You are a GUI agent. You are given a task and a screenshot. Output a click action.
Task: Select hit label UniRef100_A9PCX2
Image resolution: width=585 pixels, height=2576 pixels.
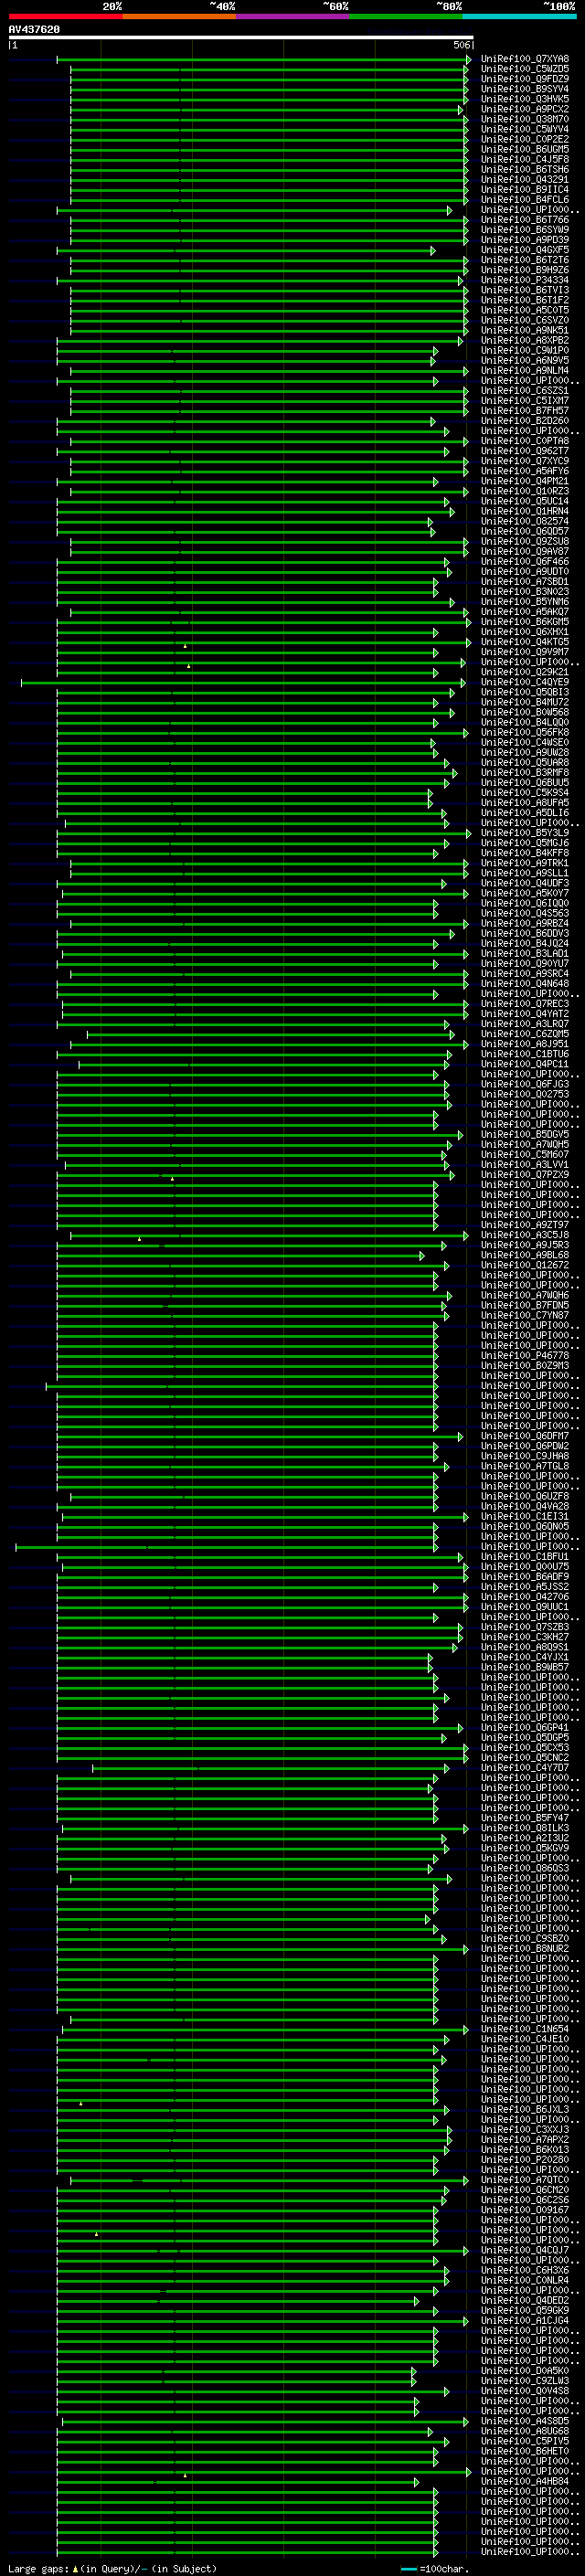click(525, 109)
